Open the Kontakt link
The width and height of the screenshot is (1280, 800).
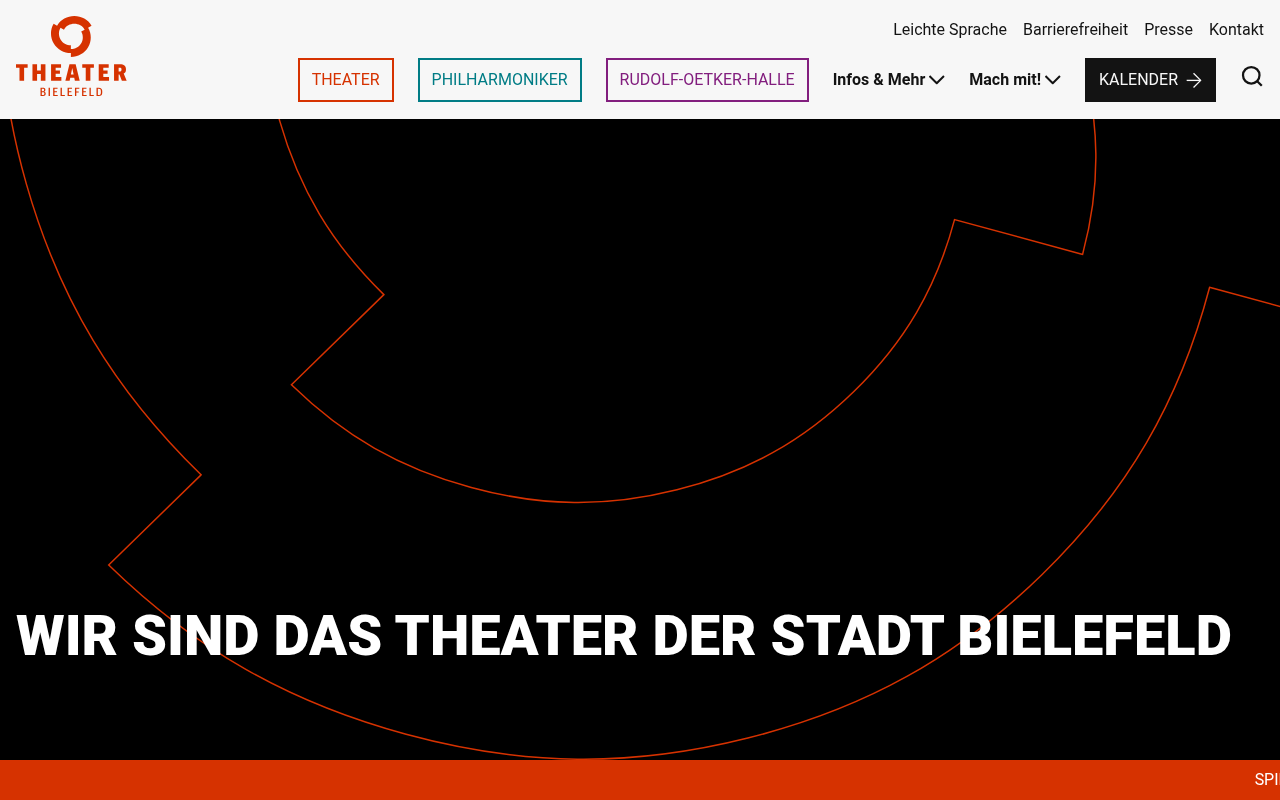1236,30
